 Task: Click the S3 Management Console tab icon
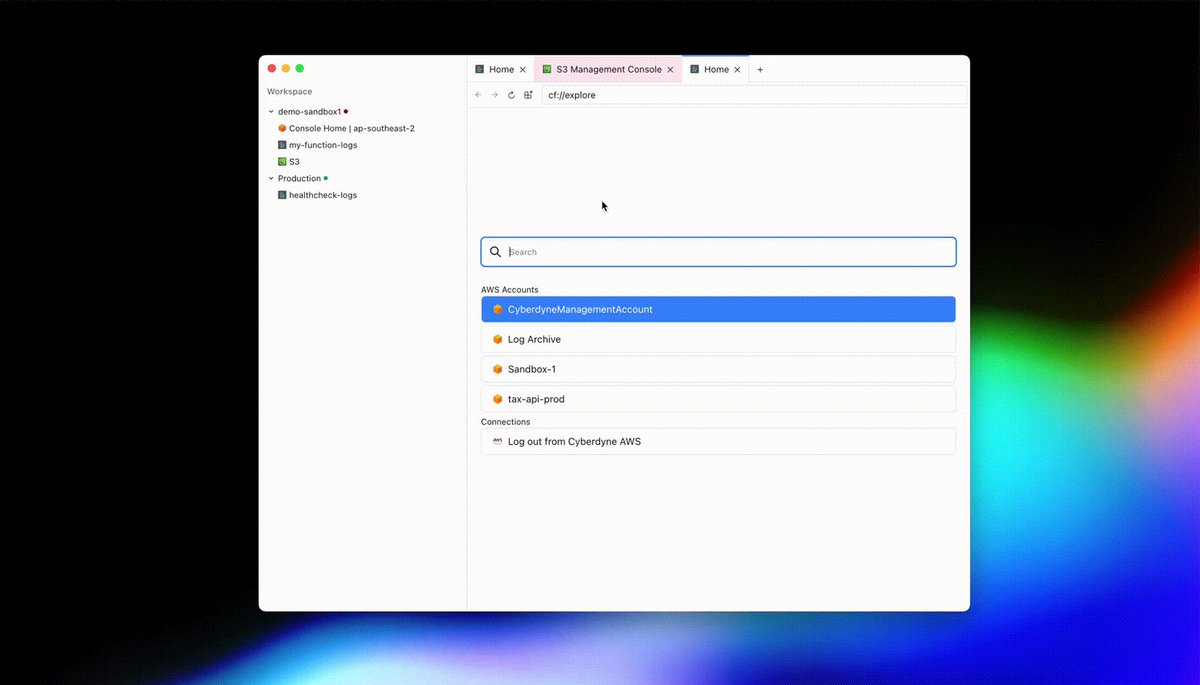546,70
